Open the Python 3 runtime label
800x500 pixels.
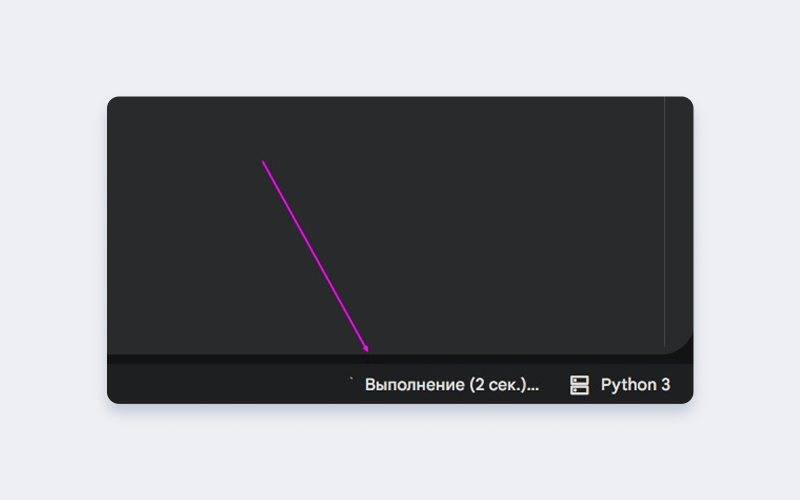click(x=635, y=385)
